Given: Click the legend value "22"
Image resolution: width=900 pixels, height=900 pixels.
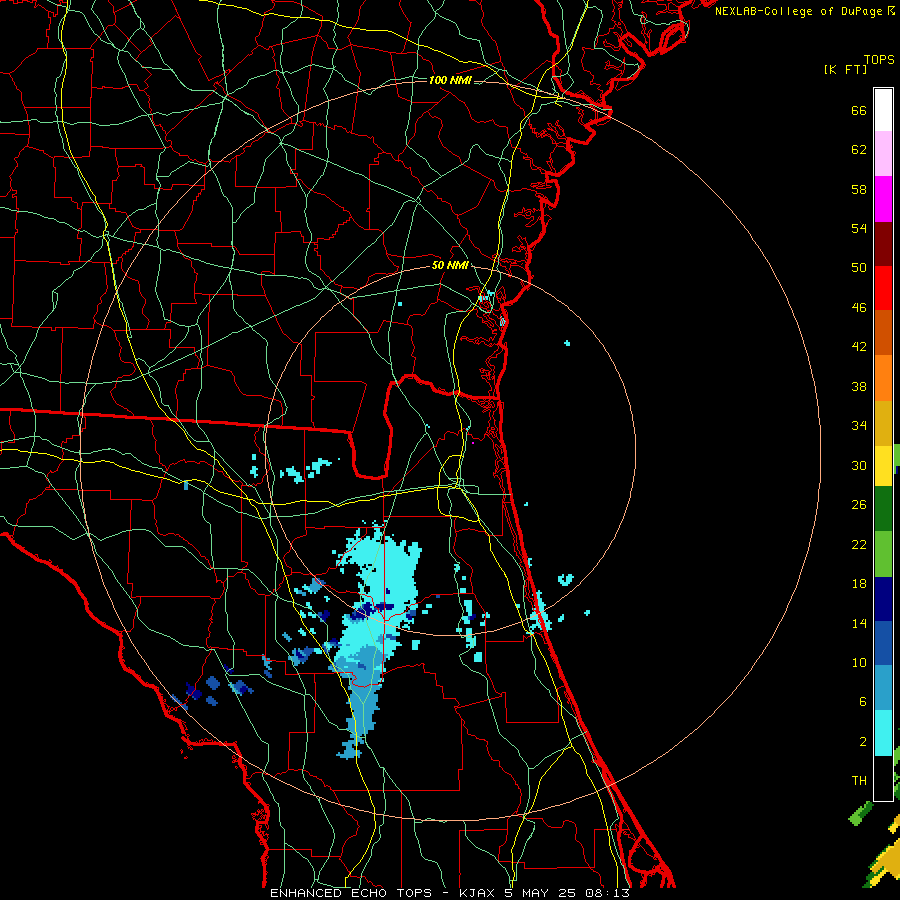Looking at the screenshot, I should [859, 544].
